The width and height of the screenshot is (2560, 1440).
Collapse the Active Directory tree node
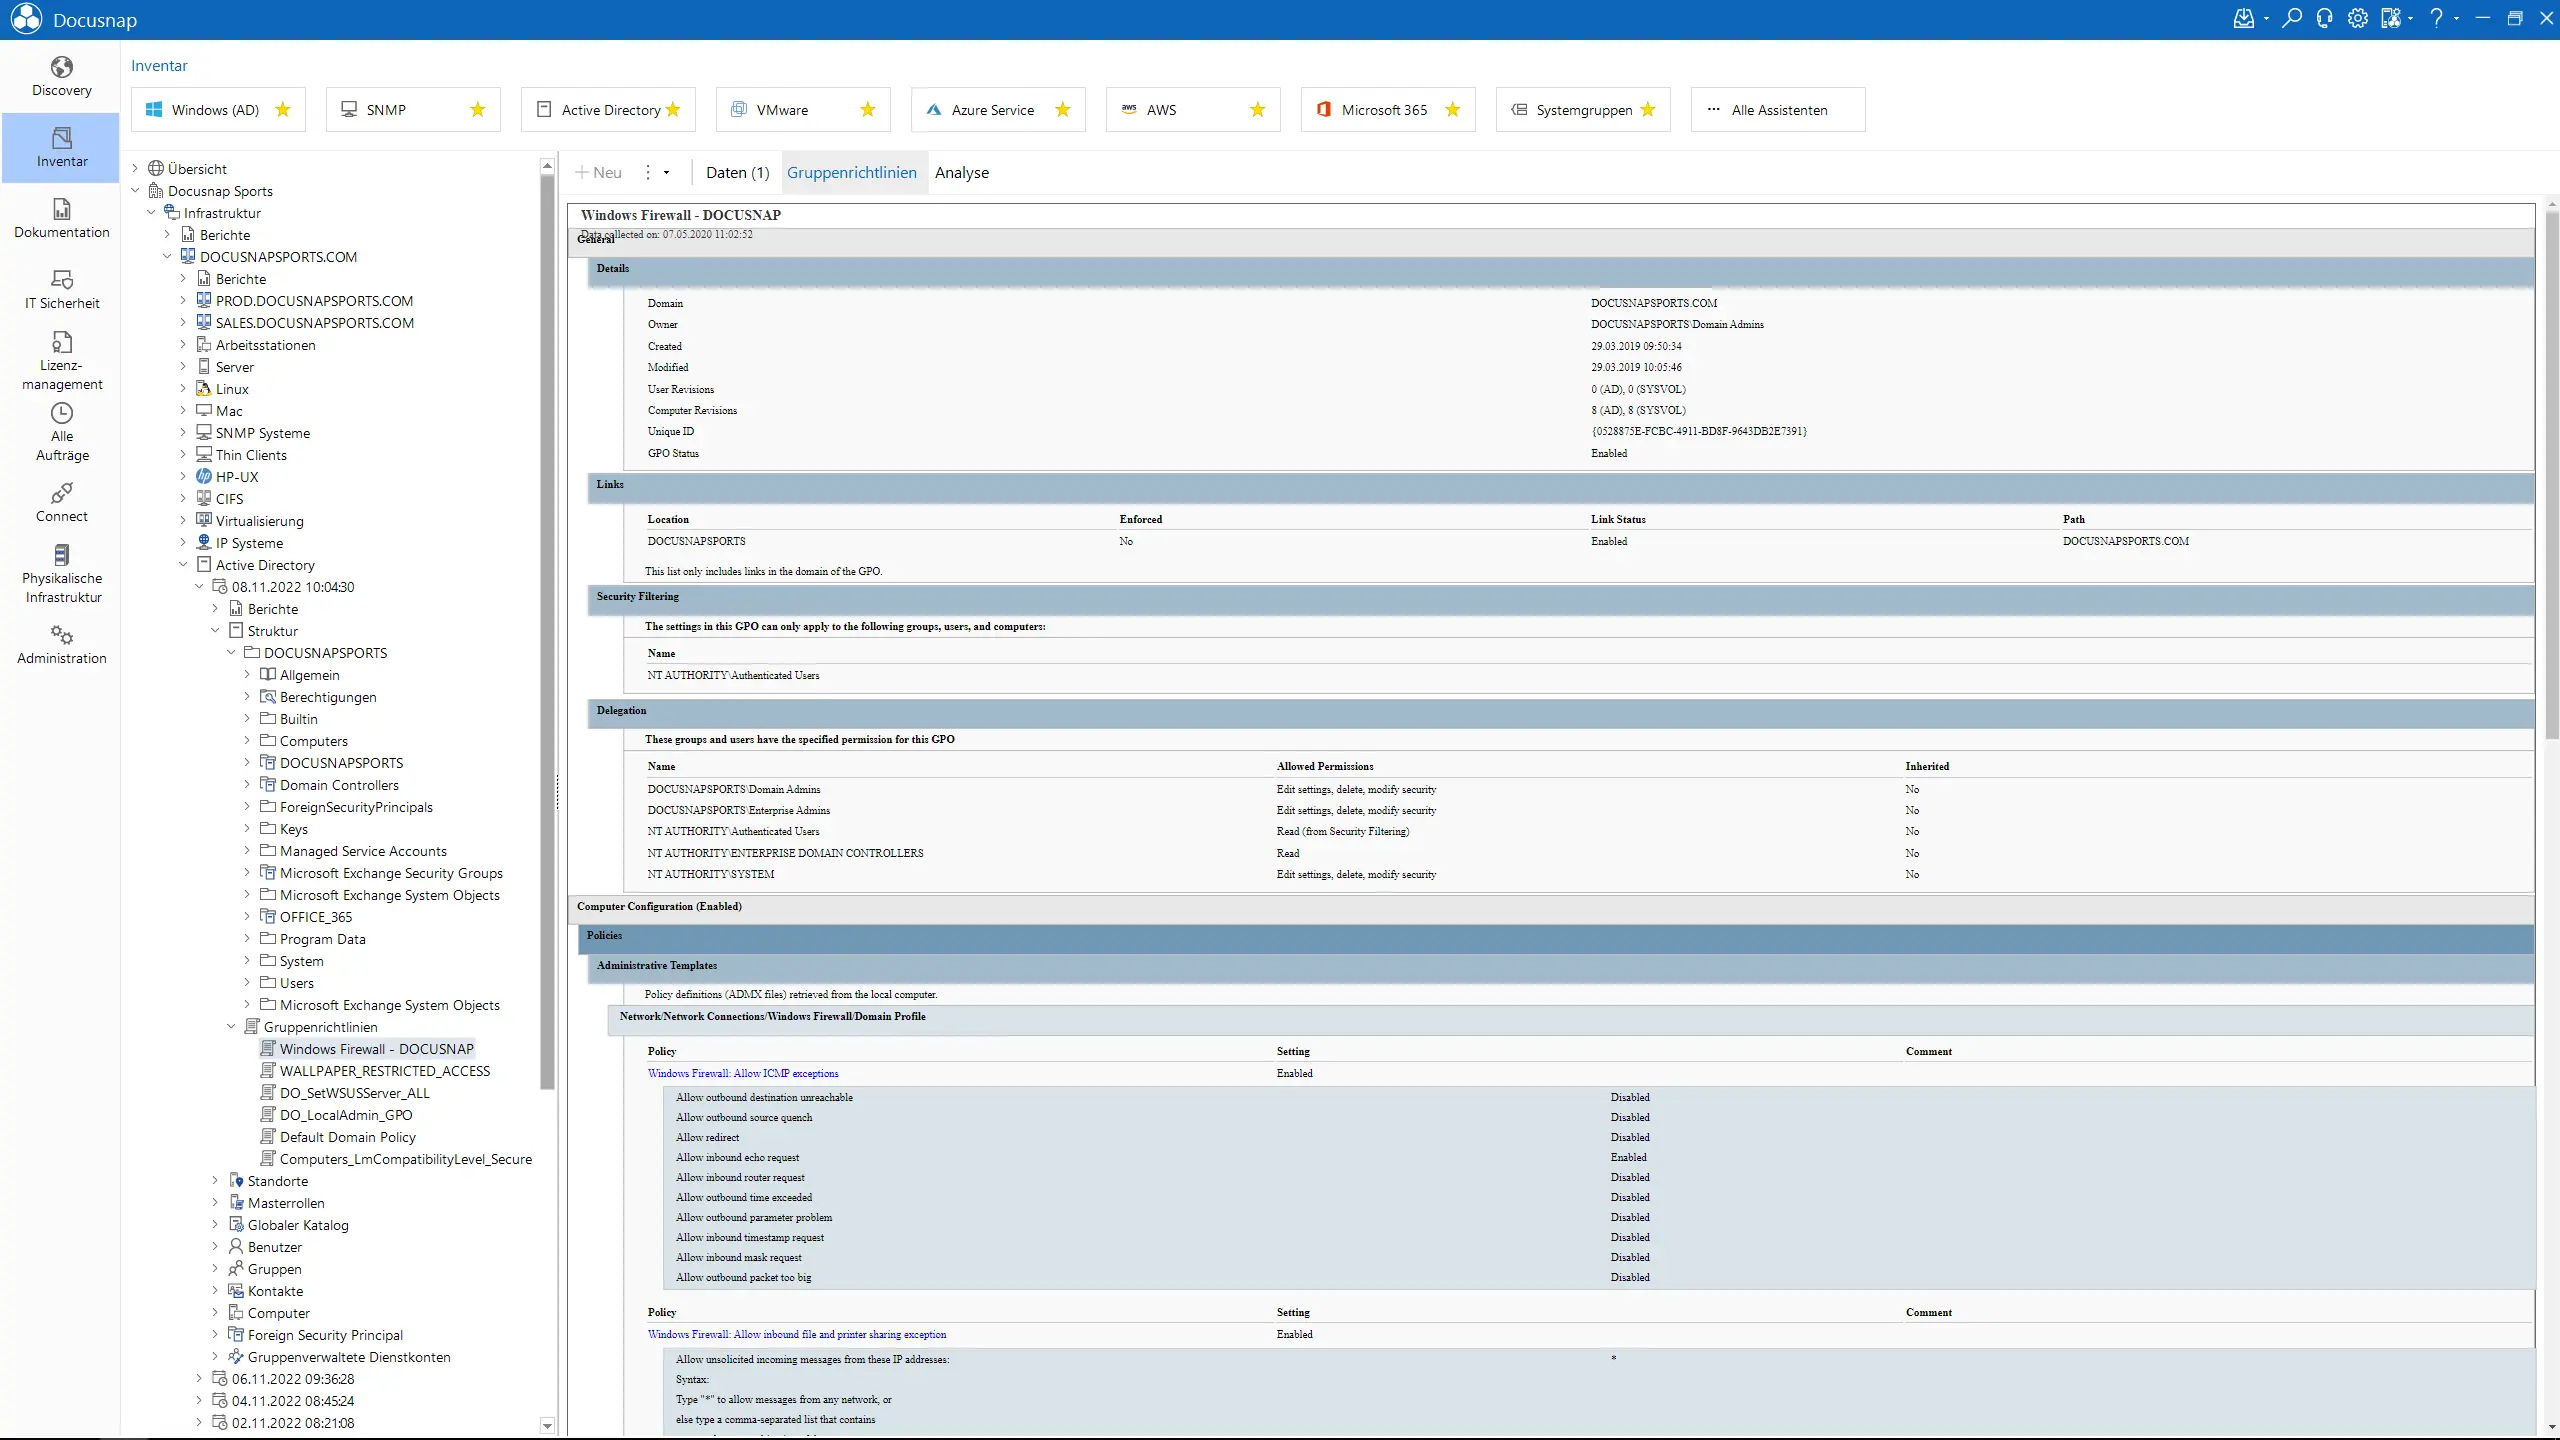(x=183, y=564)
